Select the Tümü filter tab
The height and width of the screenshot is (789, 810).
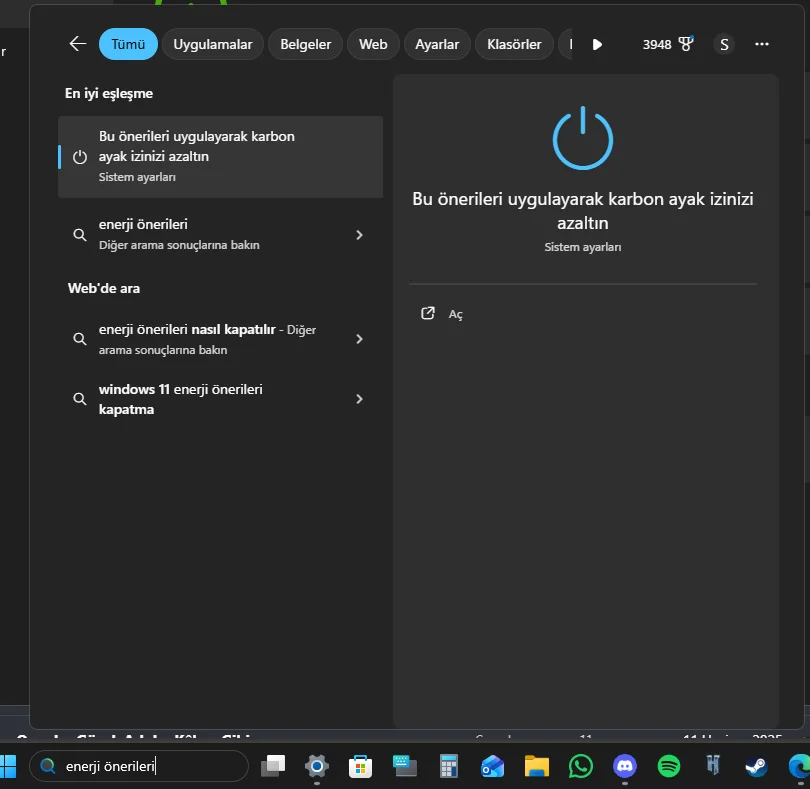click(x=128, y=44)
